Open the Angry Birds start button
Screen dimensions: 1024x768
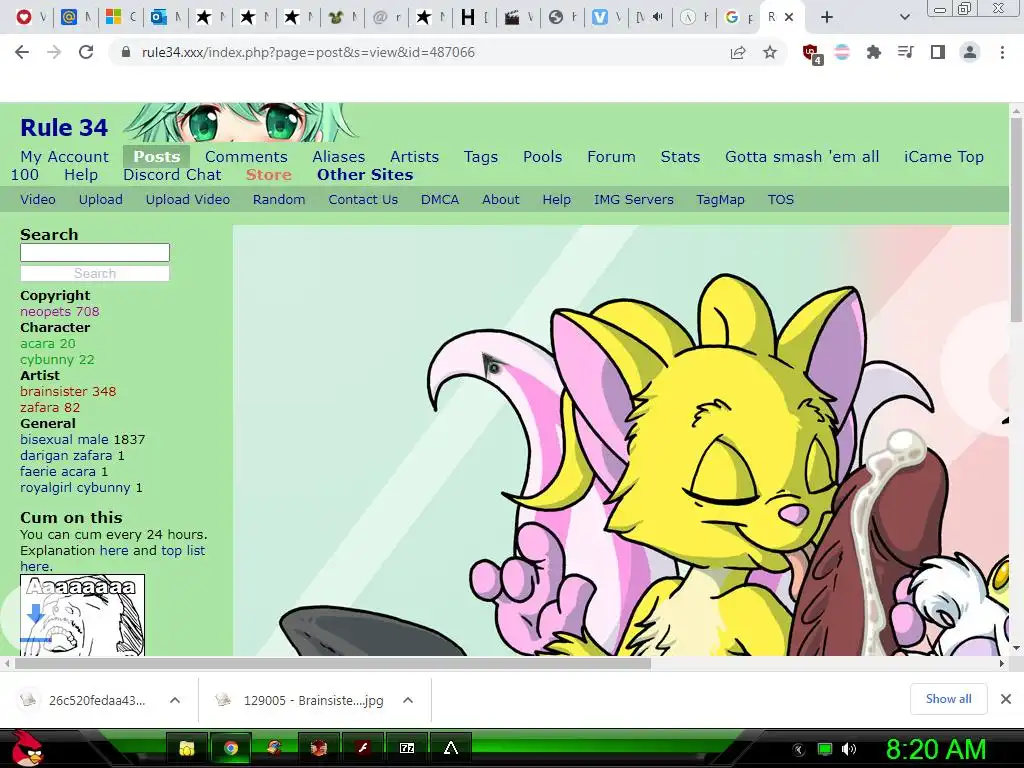[x=27, y=748]
